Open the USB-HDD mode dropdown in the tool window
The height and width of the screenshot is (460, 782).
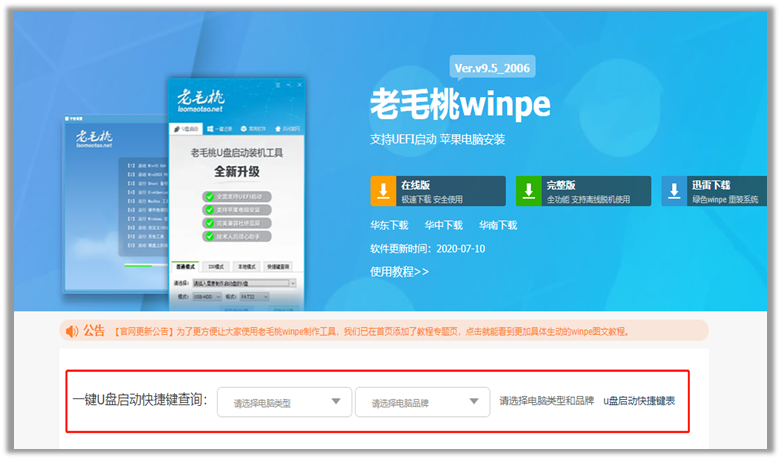coord(206,297)
